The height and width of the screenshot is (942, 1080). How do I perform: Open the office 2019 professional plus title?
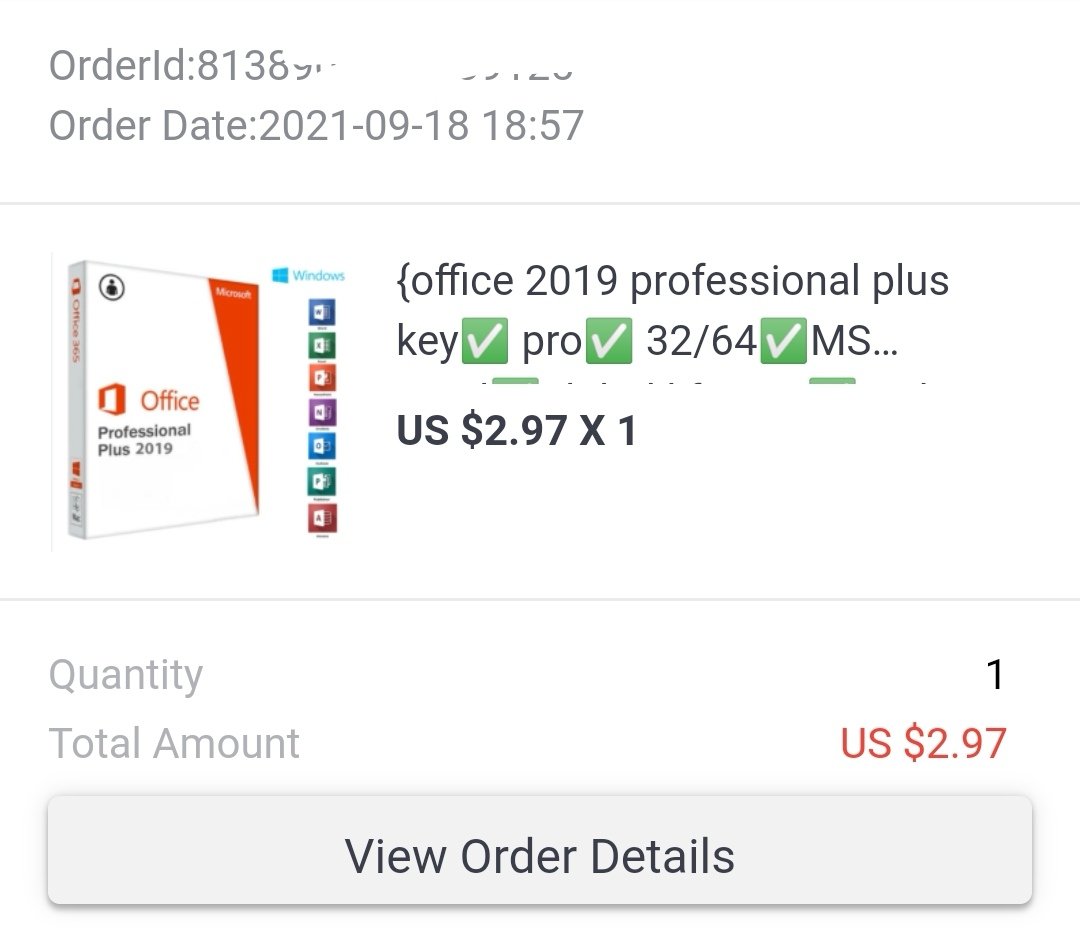[x=672, y=311]
